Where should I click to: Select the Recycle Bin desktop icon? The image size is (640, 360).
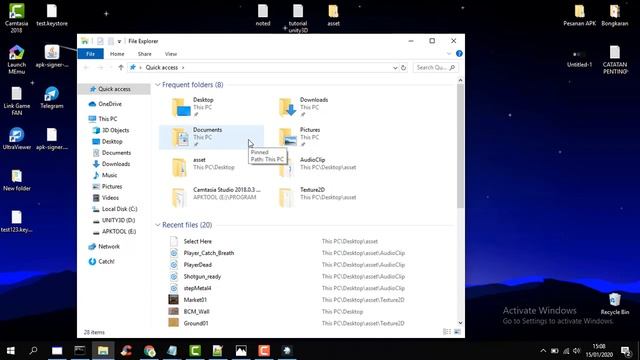coord(615,304)
